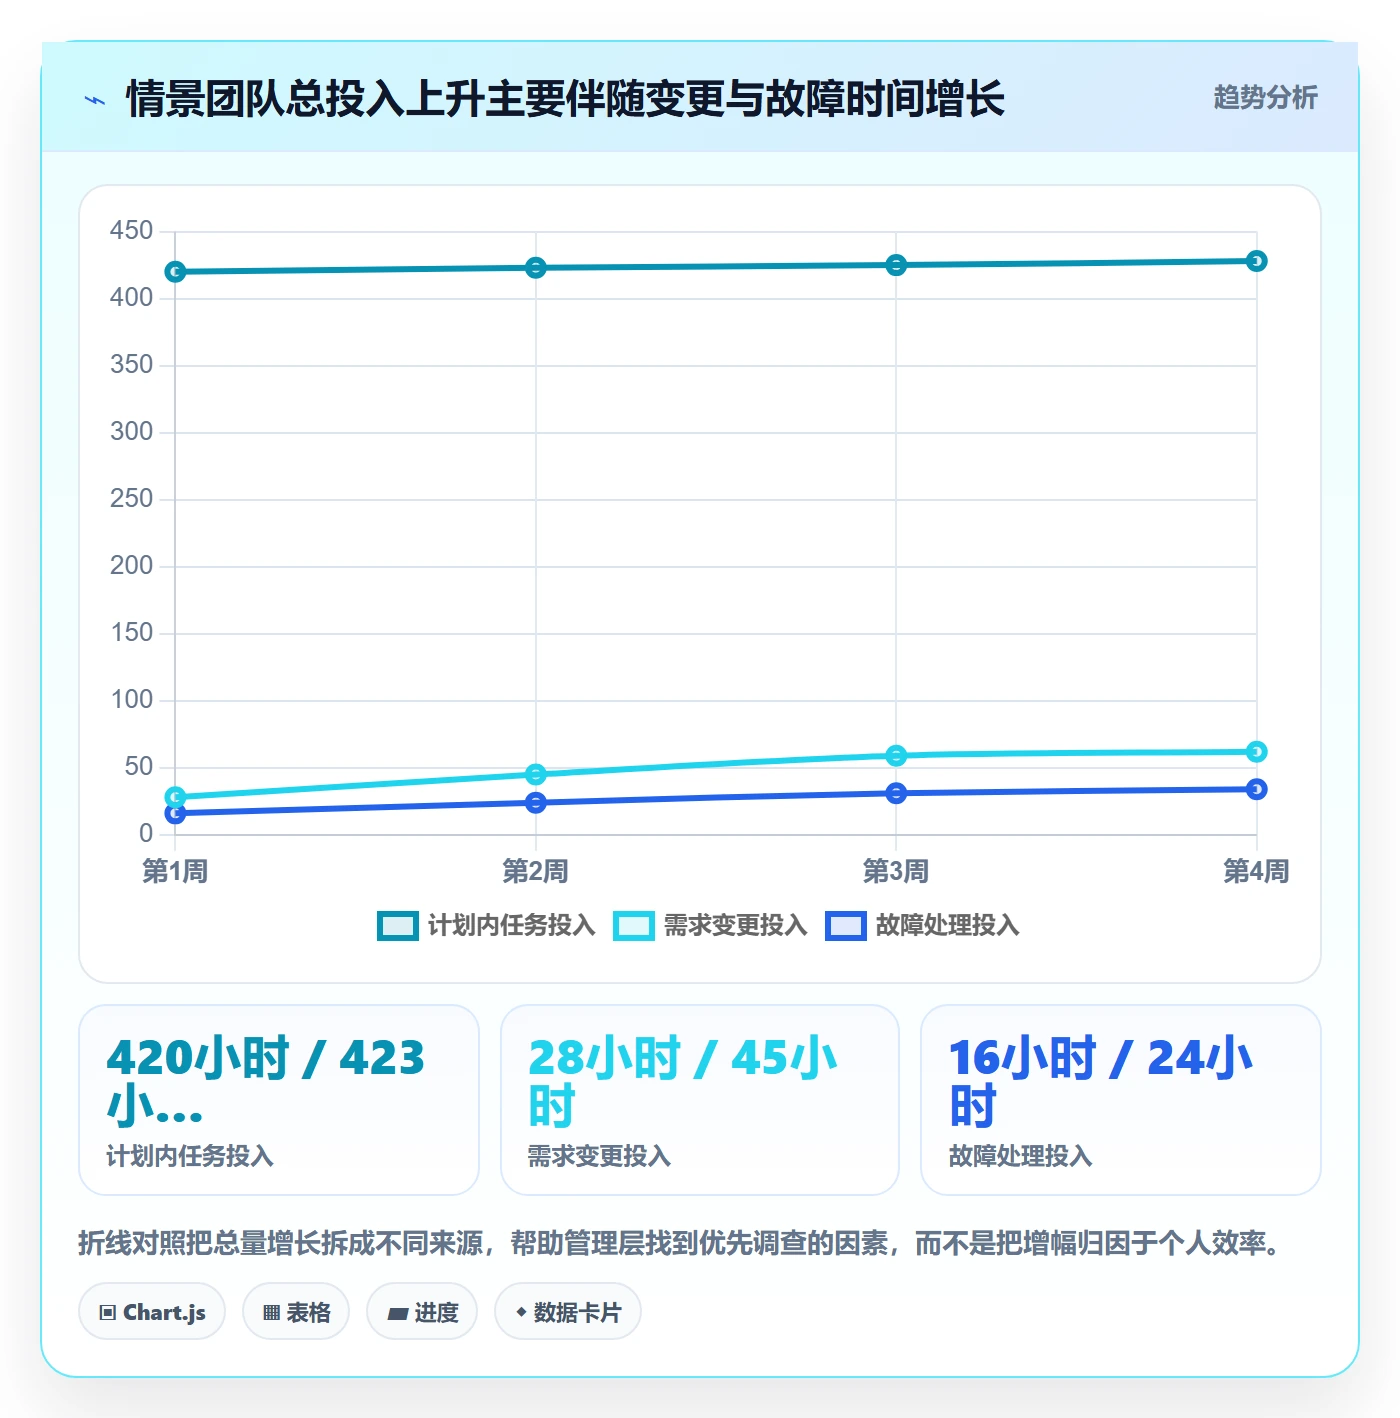Click the 0 y-axis label
The width and height of the screenshot is (1400, 1418).
[146, 834]
